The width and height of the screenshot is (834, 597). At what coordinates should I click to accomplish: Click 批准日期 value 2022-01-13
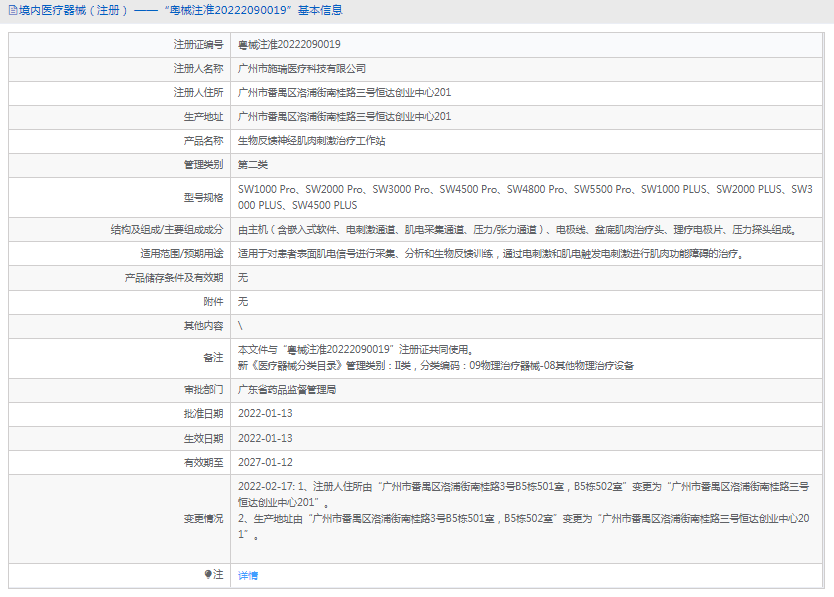(x=265, y=413)
